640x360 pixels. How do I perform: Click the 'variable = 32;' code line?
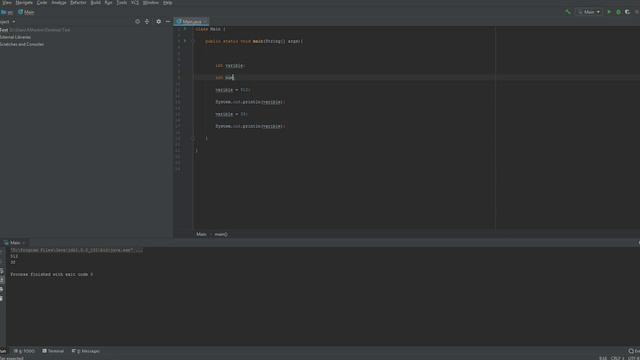tap(231, 114)
